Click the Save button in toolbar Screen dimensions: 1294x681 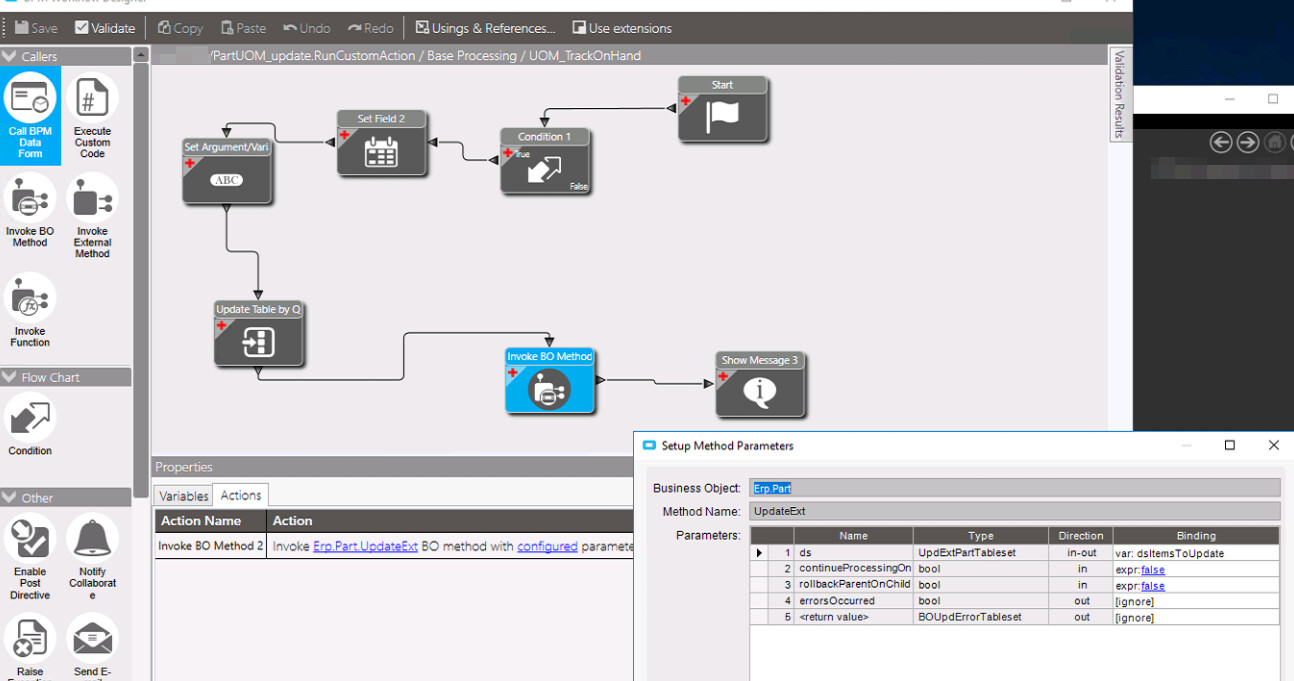(36, 28)
